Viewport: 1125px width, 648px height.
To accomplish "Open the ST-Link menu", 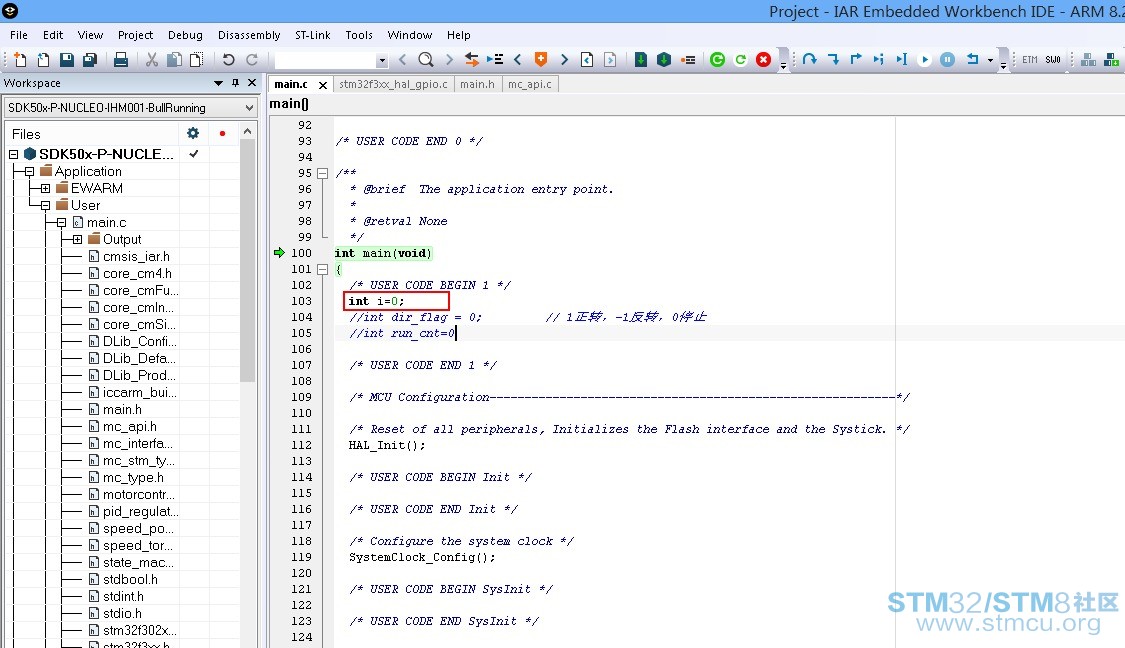I will [312, 35].
